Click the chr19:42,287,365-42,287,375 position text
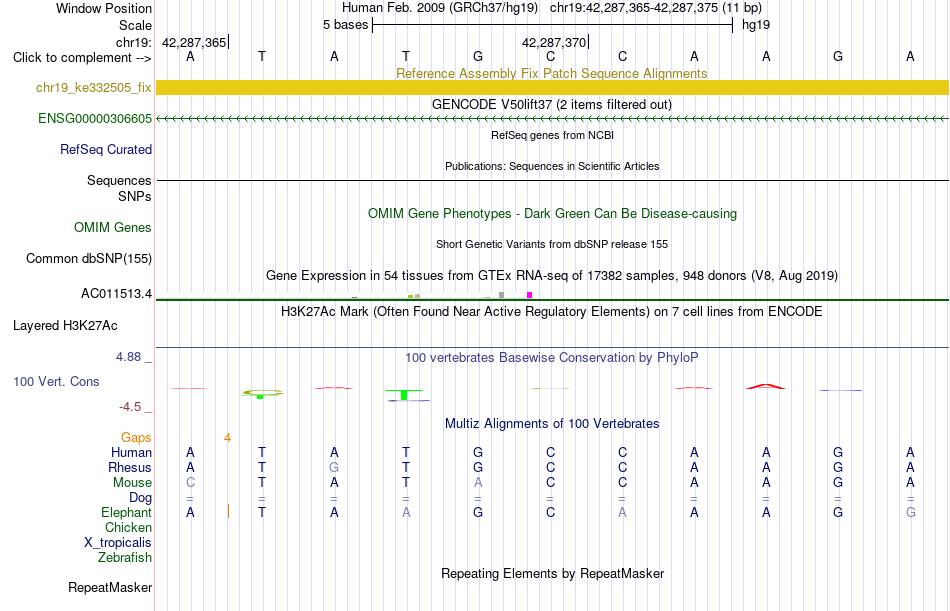Image resolution: width=950 pixels, height=611 pixels. tap(656, 8)
